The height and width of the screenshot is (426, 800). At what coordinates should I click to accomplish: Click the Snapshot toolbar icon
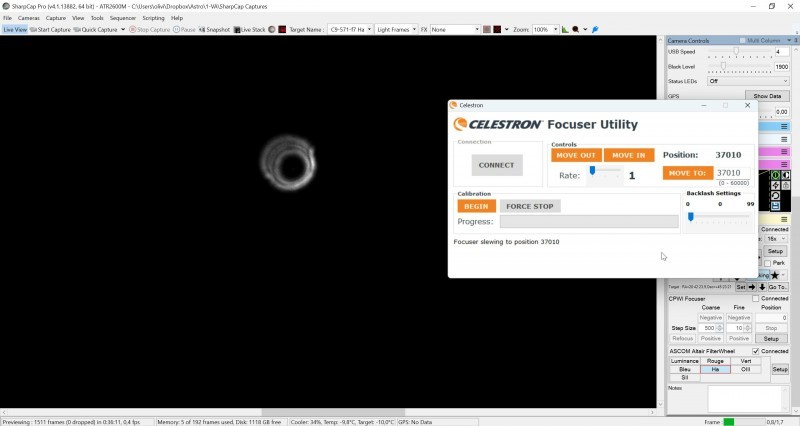click(214, 30)
